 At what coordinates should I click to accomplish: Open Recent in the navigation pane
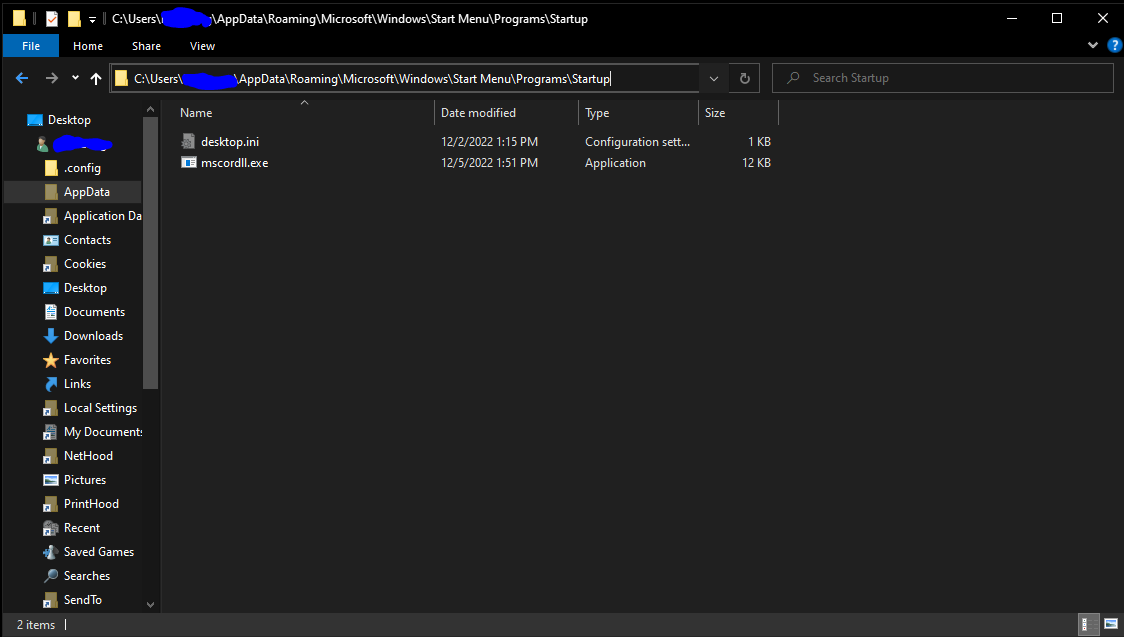[82, 528]
